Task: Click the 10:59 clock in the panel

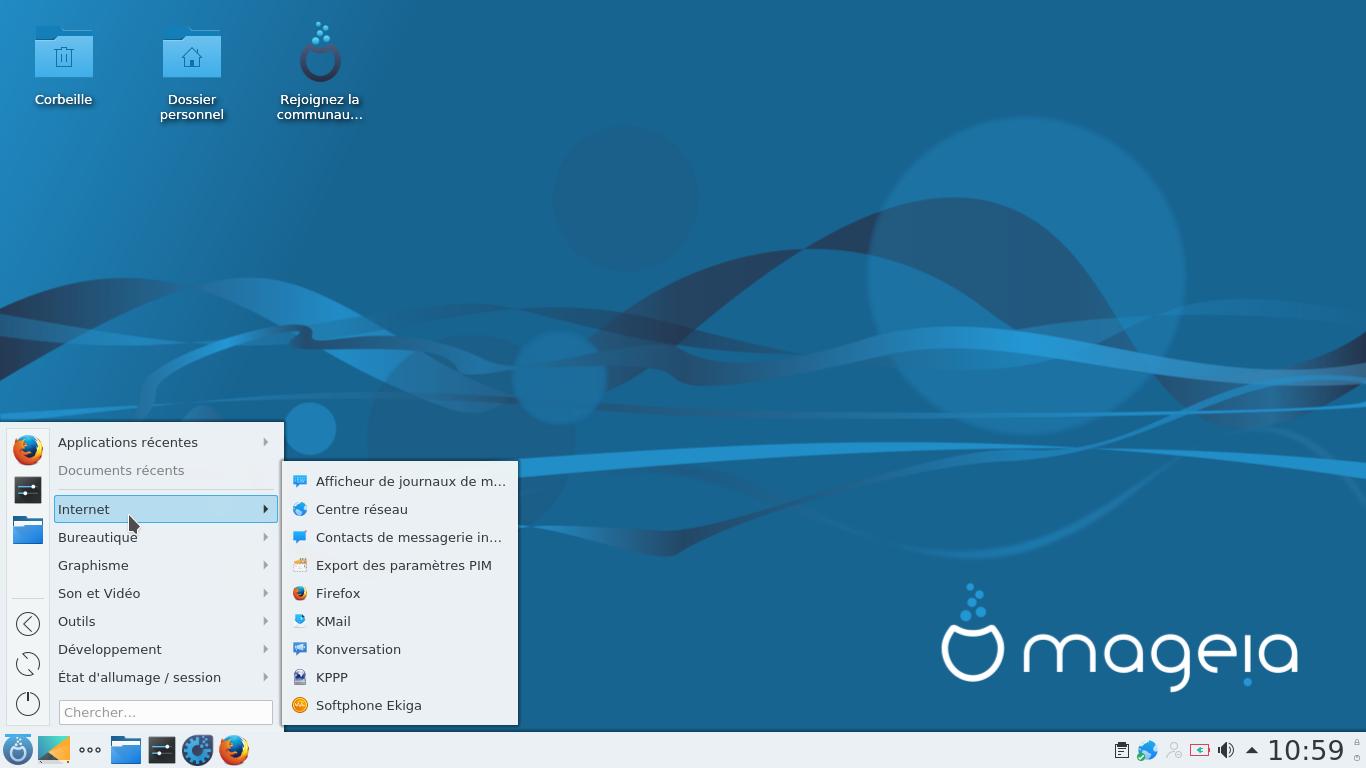Action: coord(1306,750)
